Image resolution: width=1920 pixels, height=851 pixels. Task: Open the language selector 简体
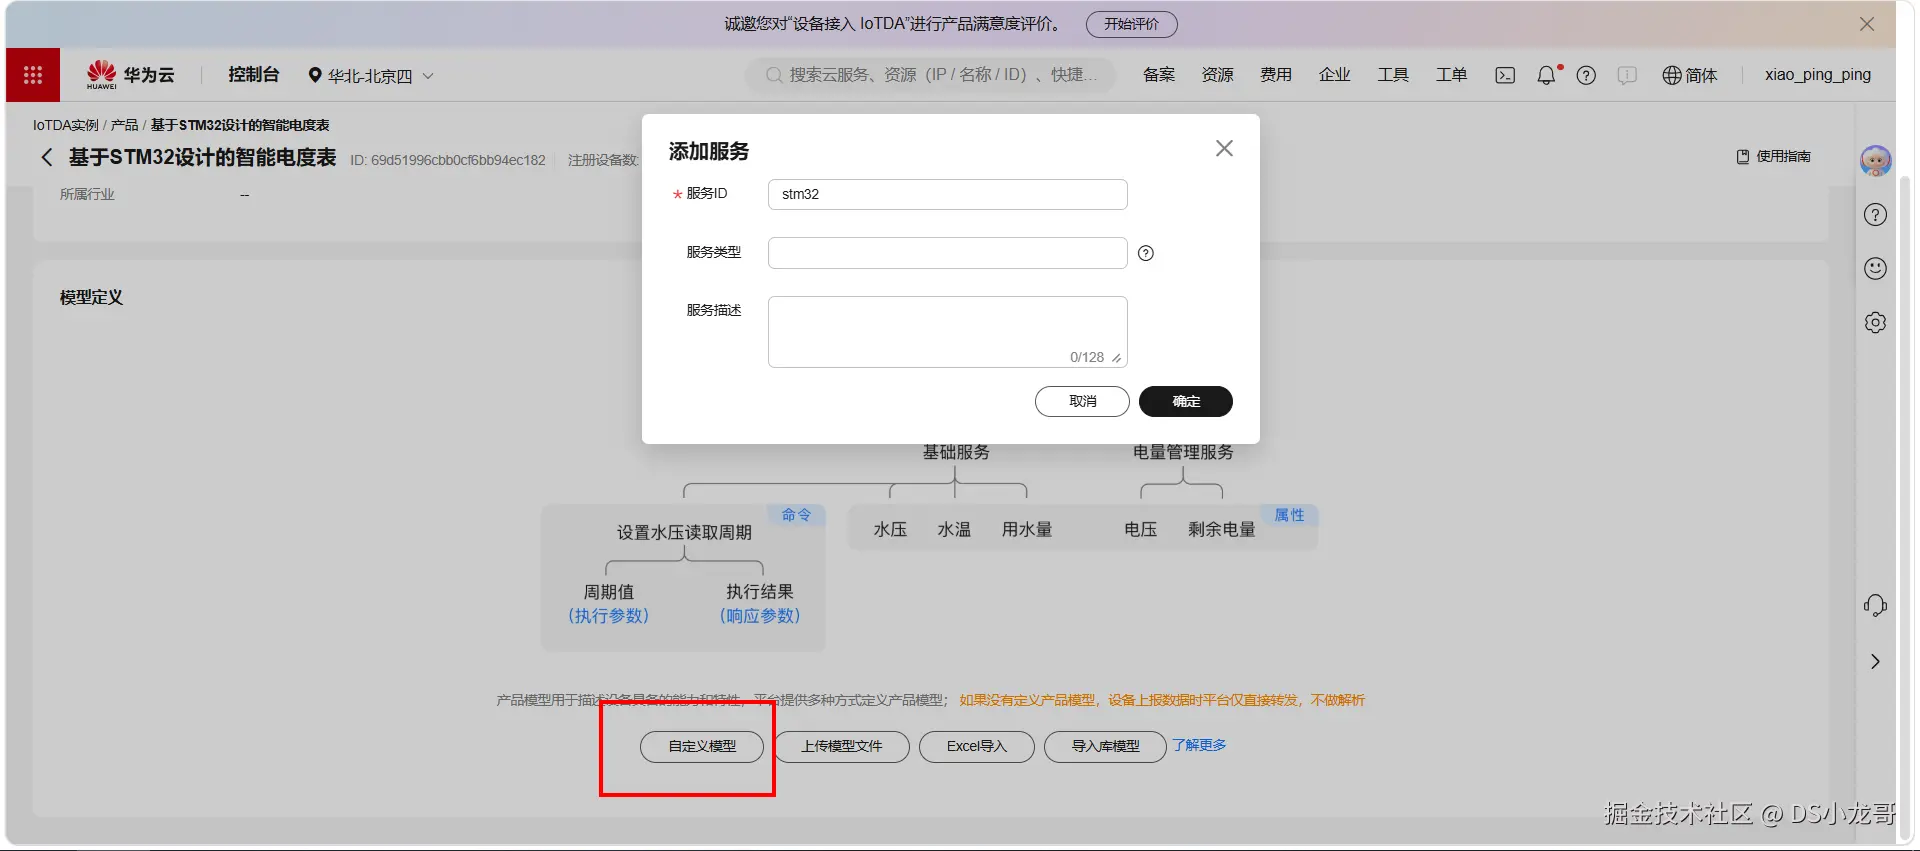[1689, 75]
